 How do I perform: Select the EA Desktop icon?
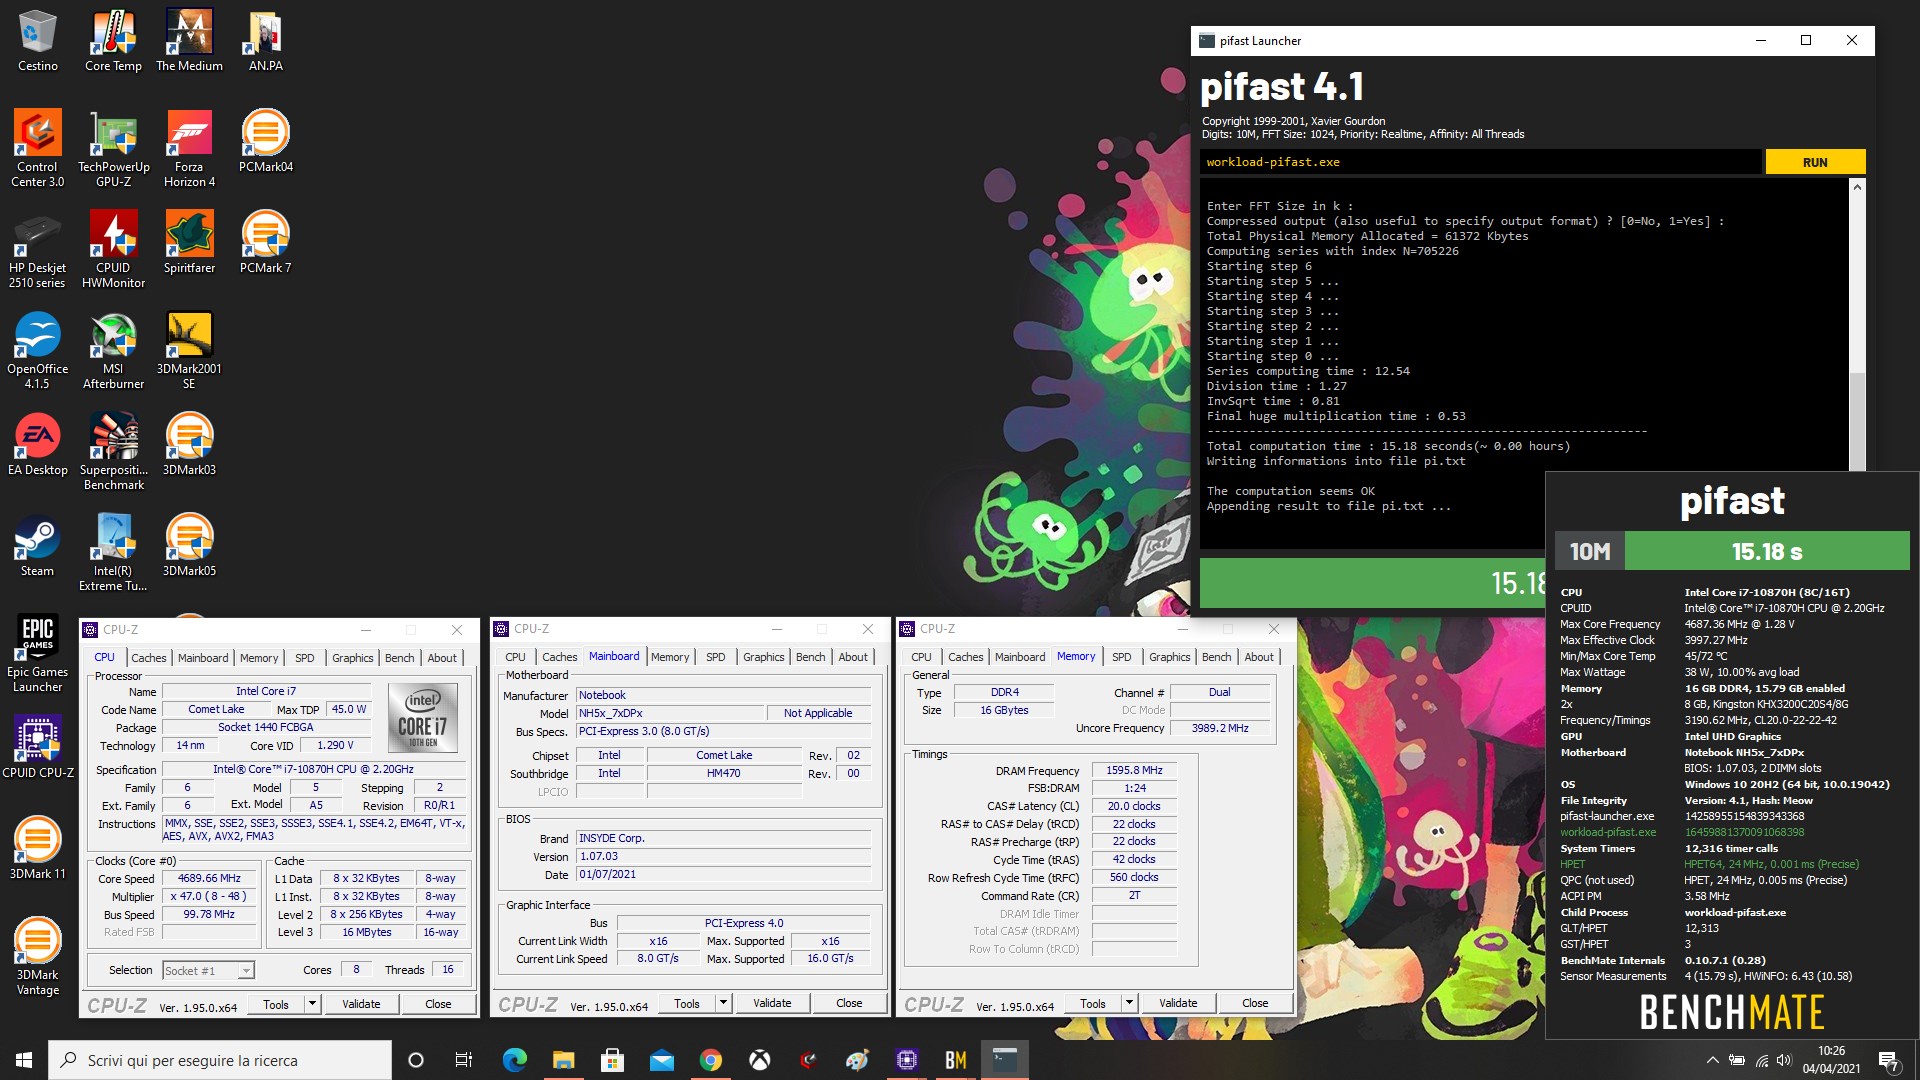pyautogui.click(x=38, y=444)
